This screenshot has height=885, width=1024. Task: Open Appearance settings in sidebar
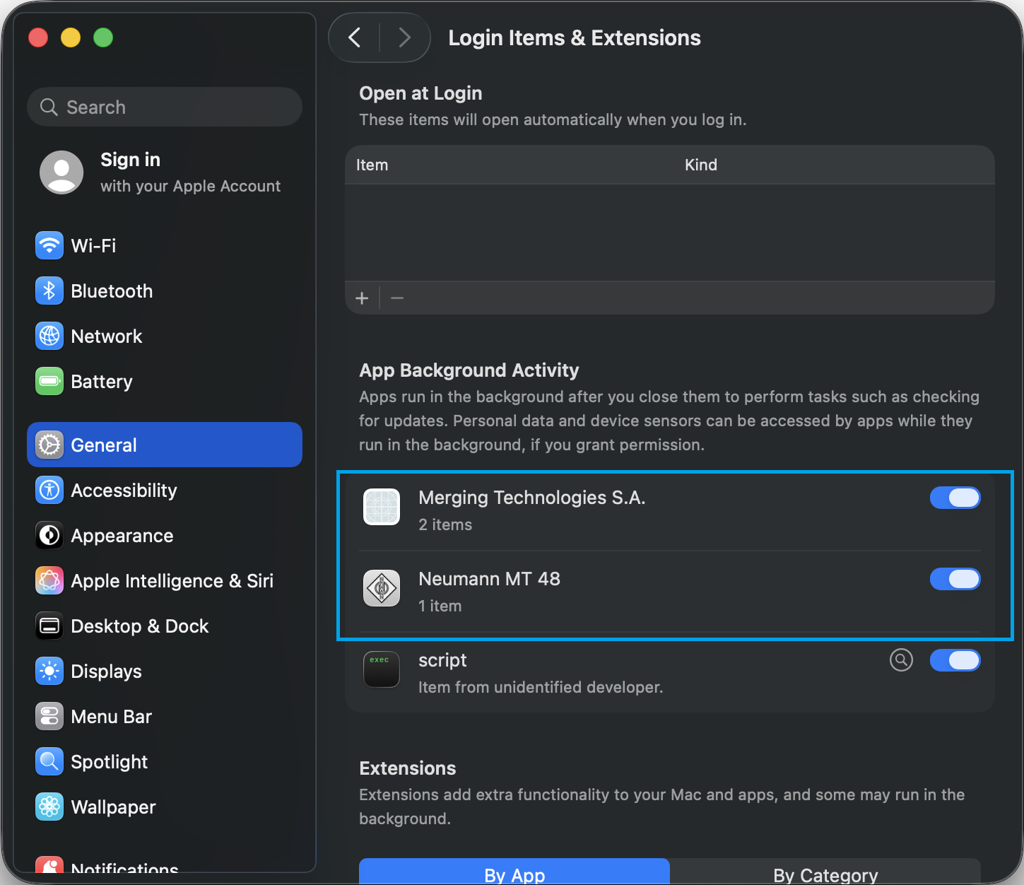tap(165, 536)
